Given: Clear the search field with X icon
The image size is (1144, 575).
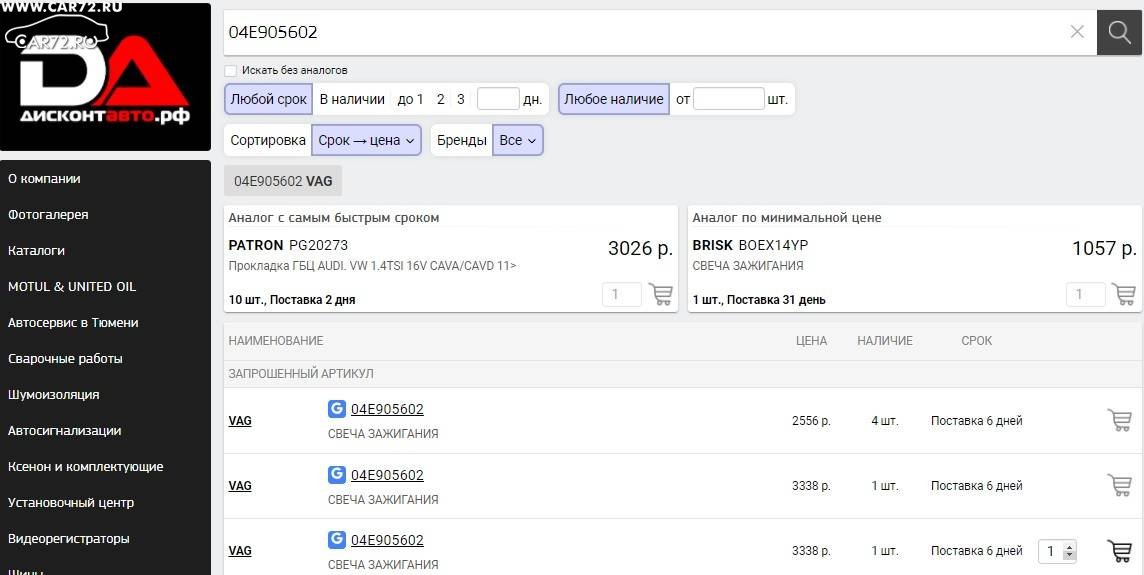Looking at the screenshot, I should (1077, 32).
